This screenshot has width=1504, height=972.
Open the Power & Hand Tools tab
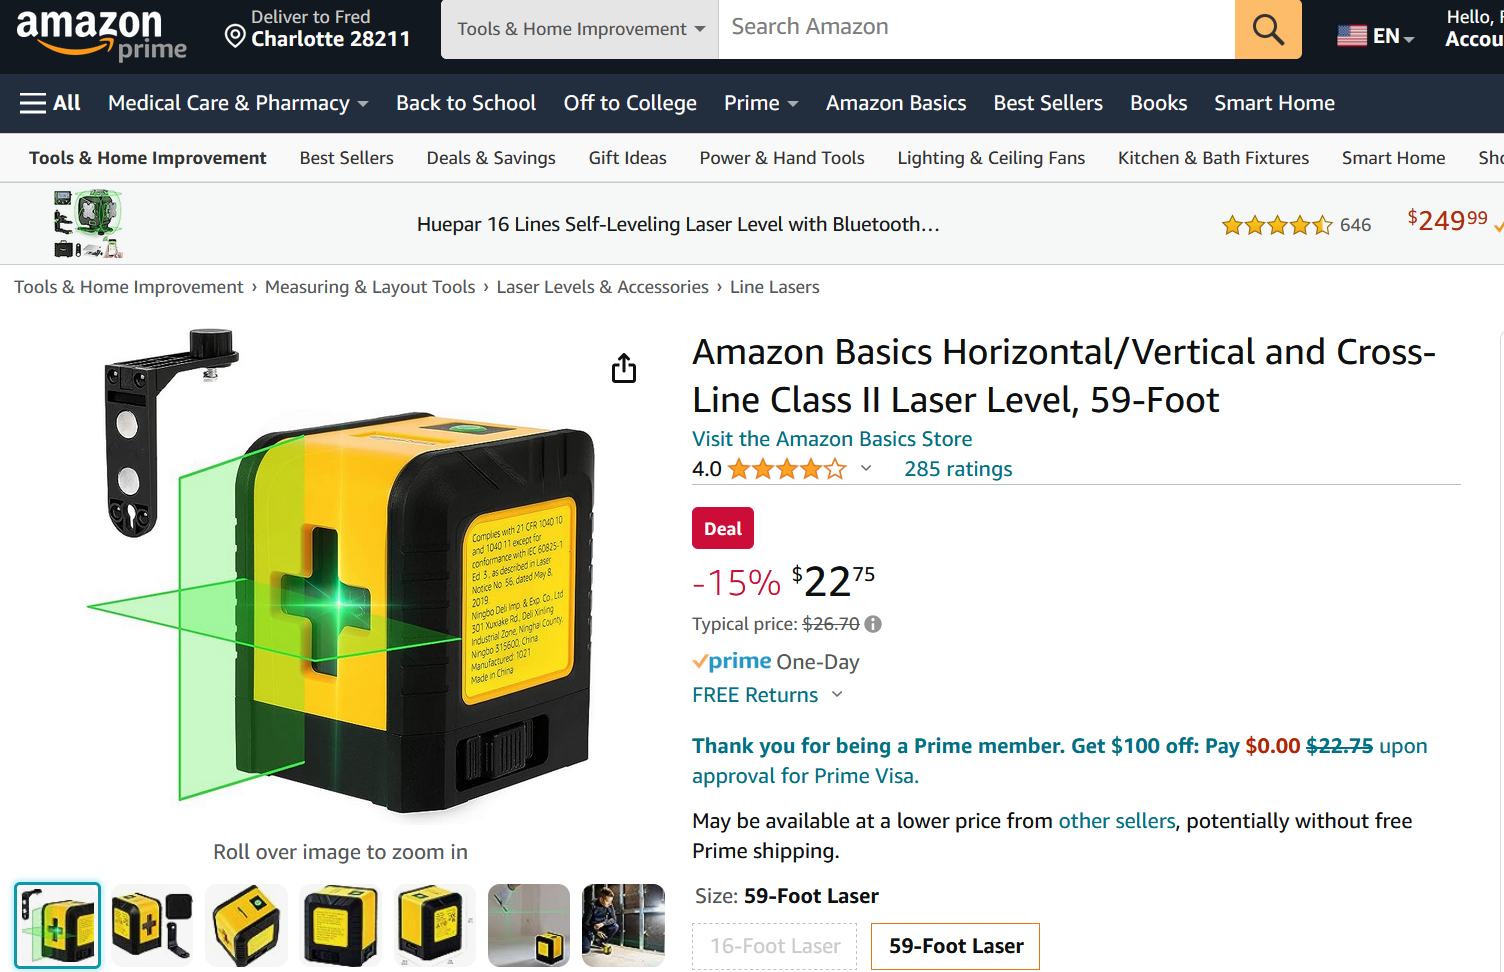coord(782,158)
